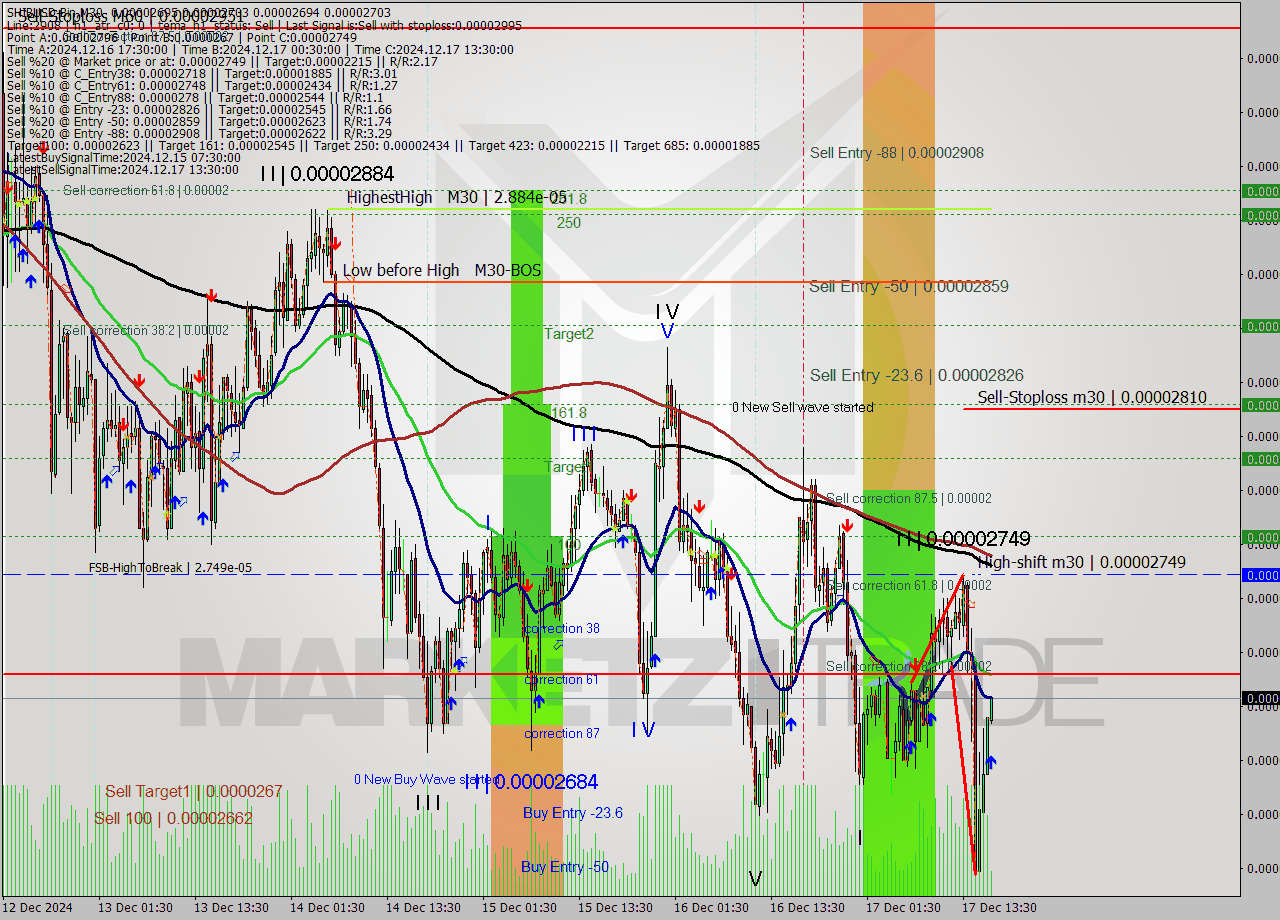Click the blue '0.00002684' price label

[x=546, y=782]
